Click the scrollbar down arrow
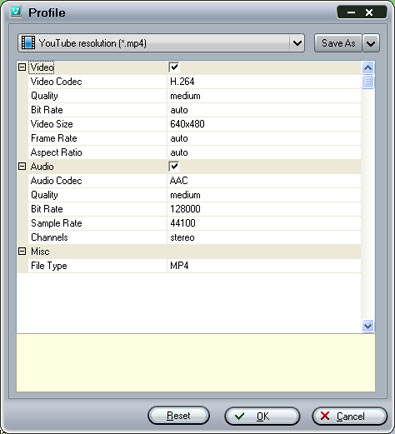 coord(368,326)
